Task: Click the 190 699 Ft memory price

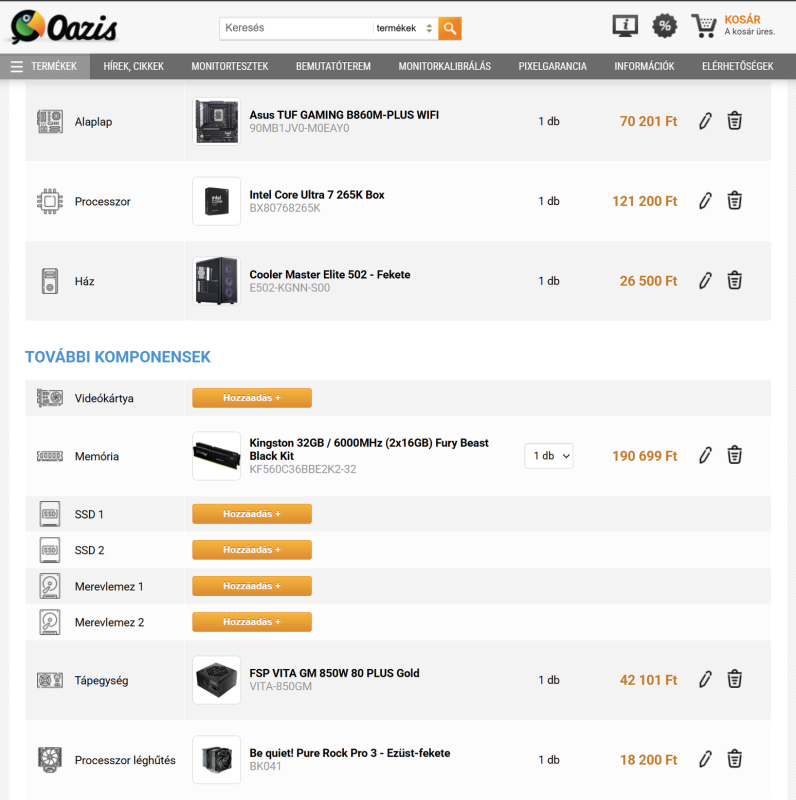Action: (644, 456)
